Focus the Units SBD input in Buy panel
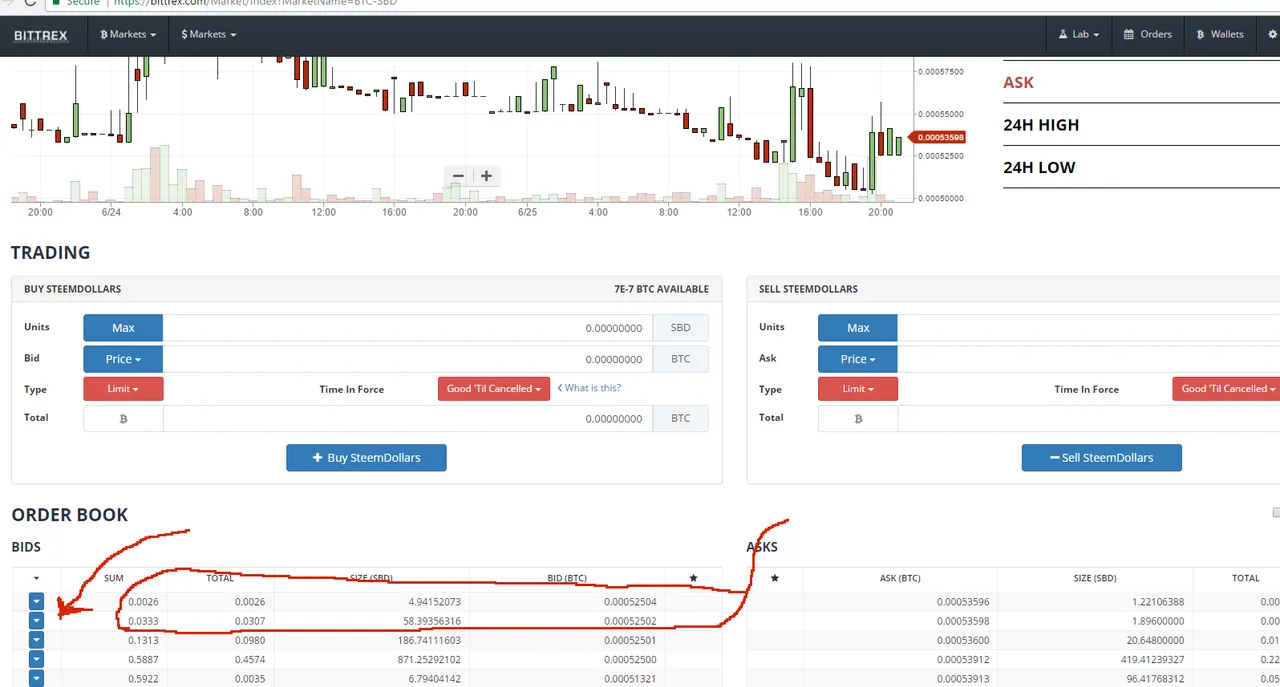 tap(408, 328)
